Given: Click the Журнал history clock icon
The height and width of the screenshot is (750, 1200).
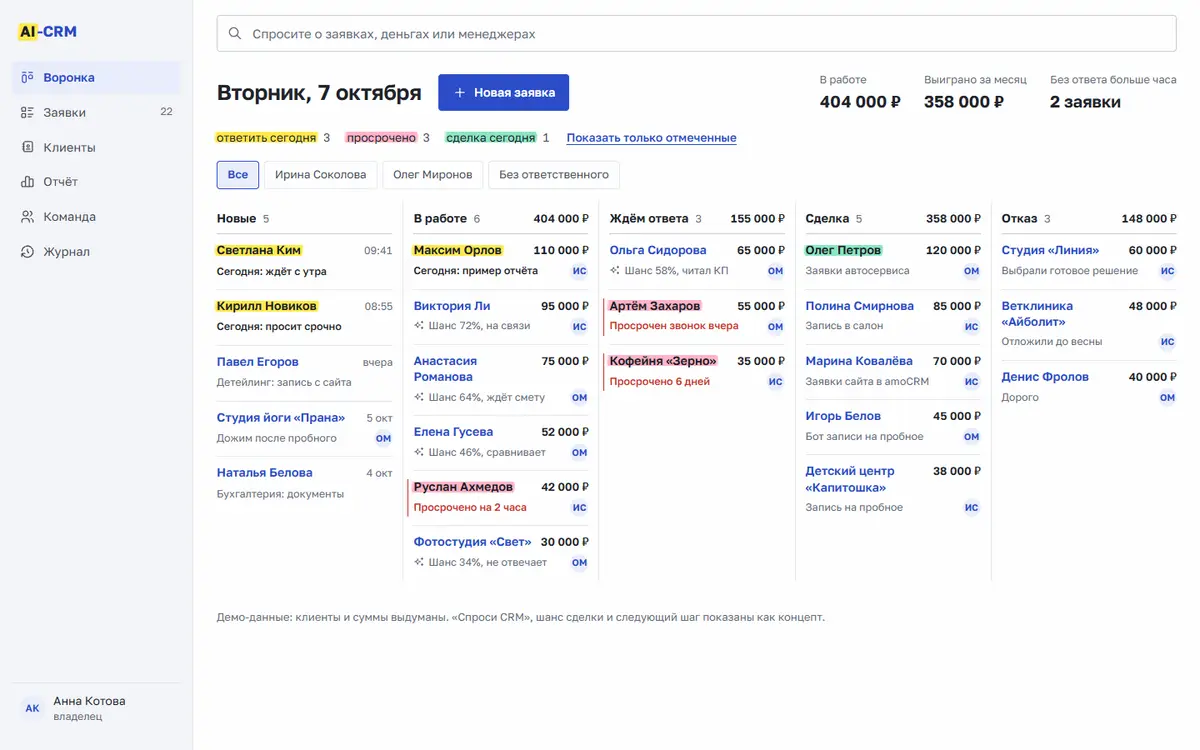Looking at the screenshot, I should click(x=28, y=252).
